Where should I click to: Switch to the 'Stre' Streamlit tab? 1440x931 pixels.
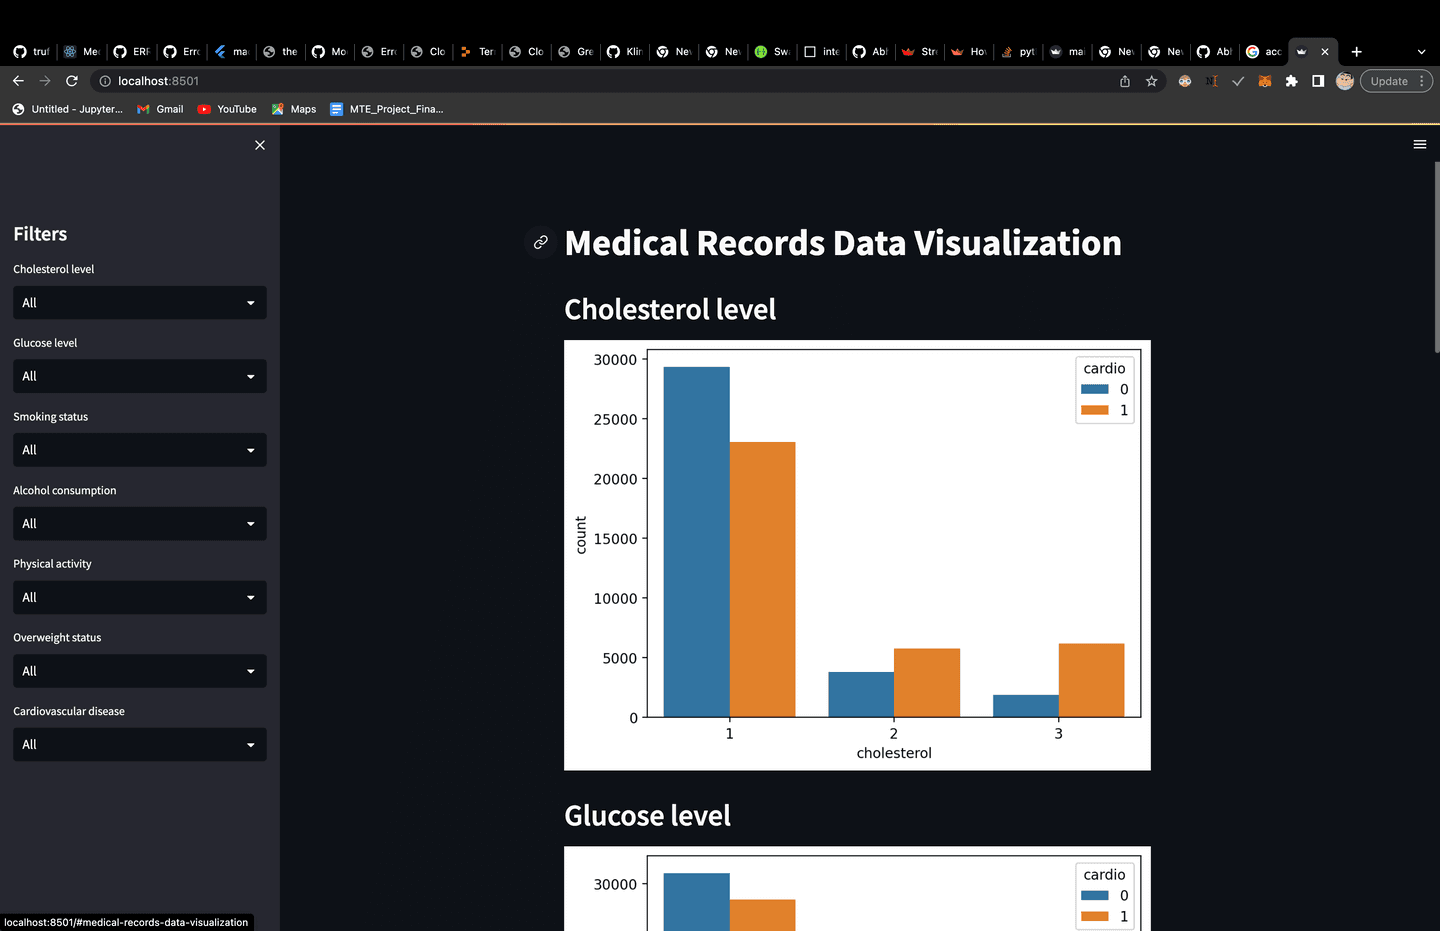pyautogui.click(x=920, y=51)
